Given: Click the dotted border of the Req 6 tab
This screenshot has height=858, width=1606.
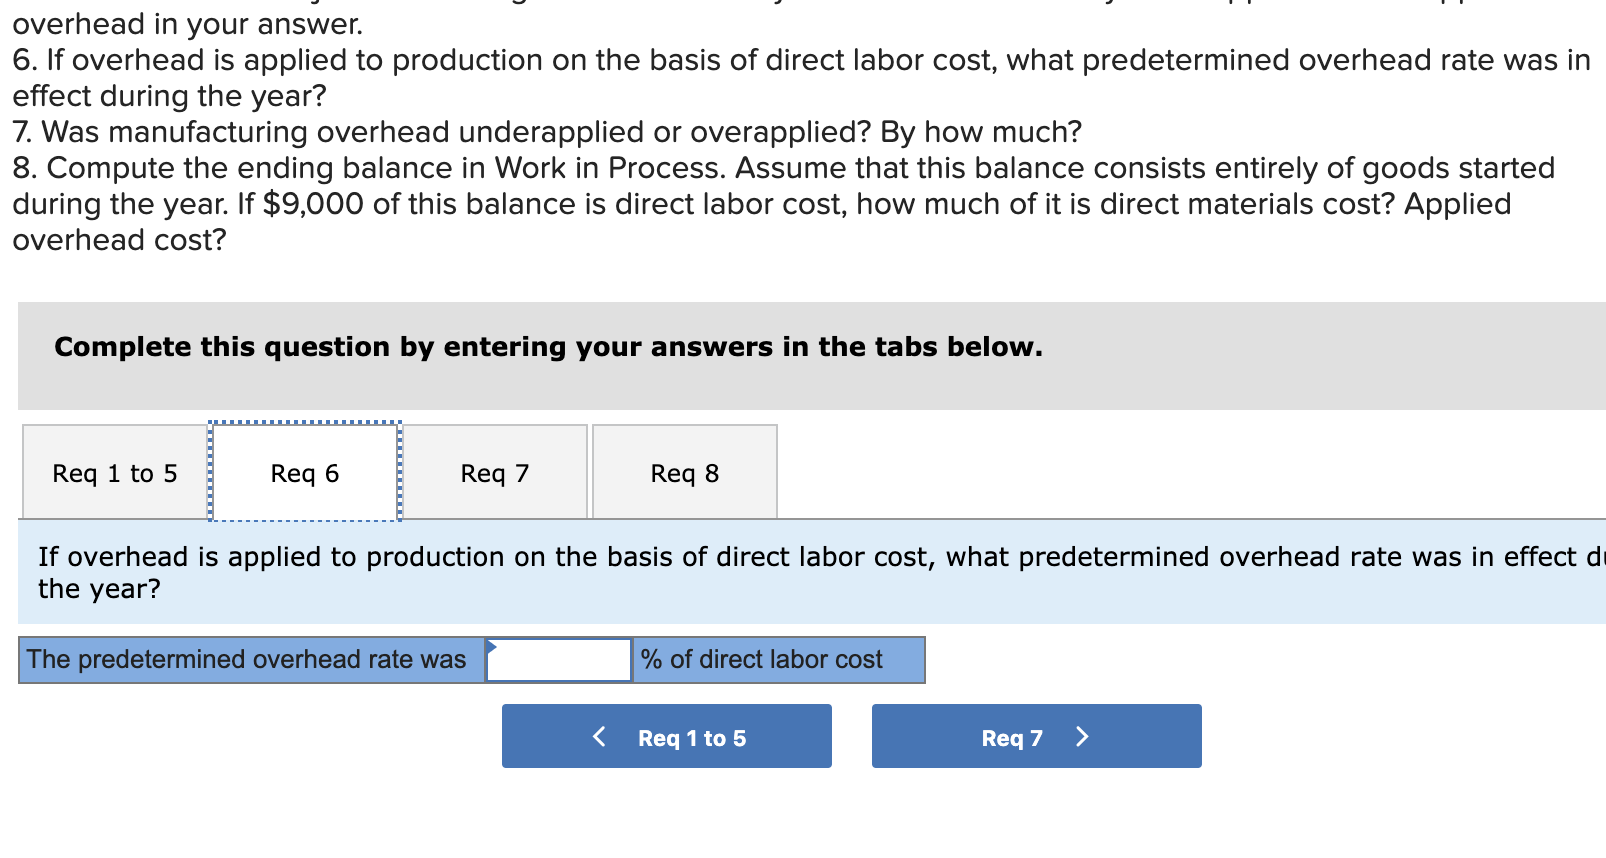Looking at the screenshot, I should pyautogui.click(x=303, y=424).
